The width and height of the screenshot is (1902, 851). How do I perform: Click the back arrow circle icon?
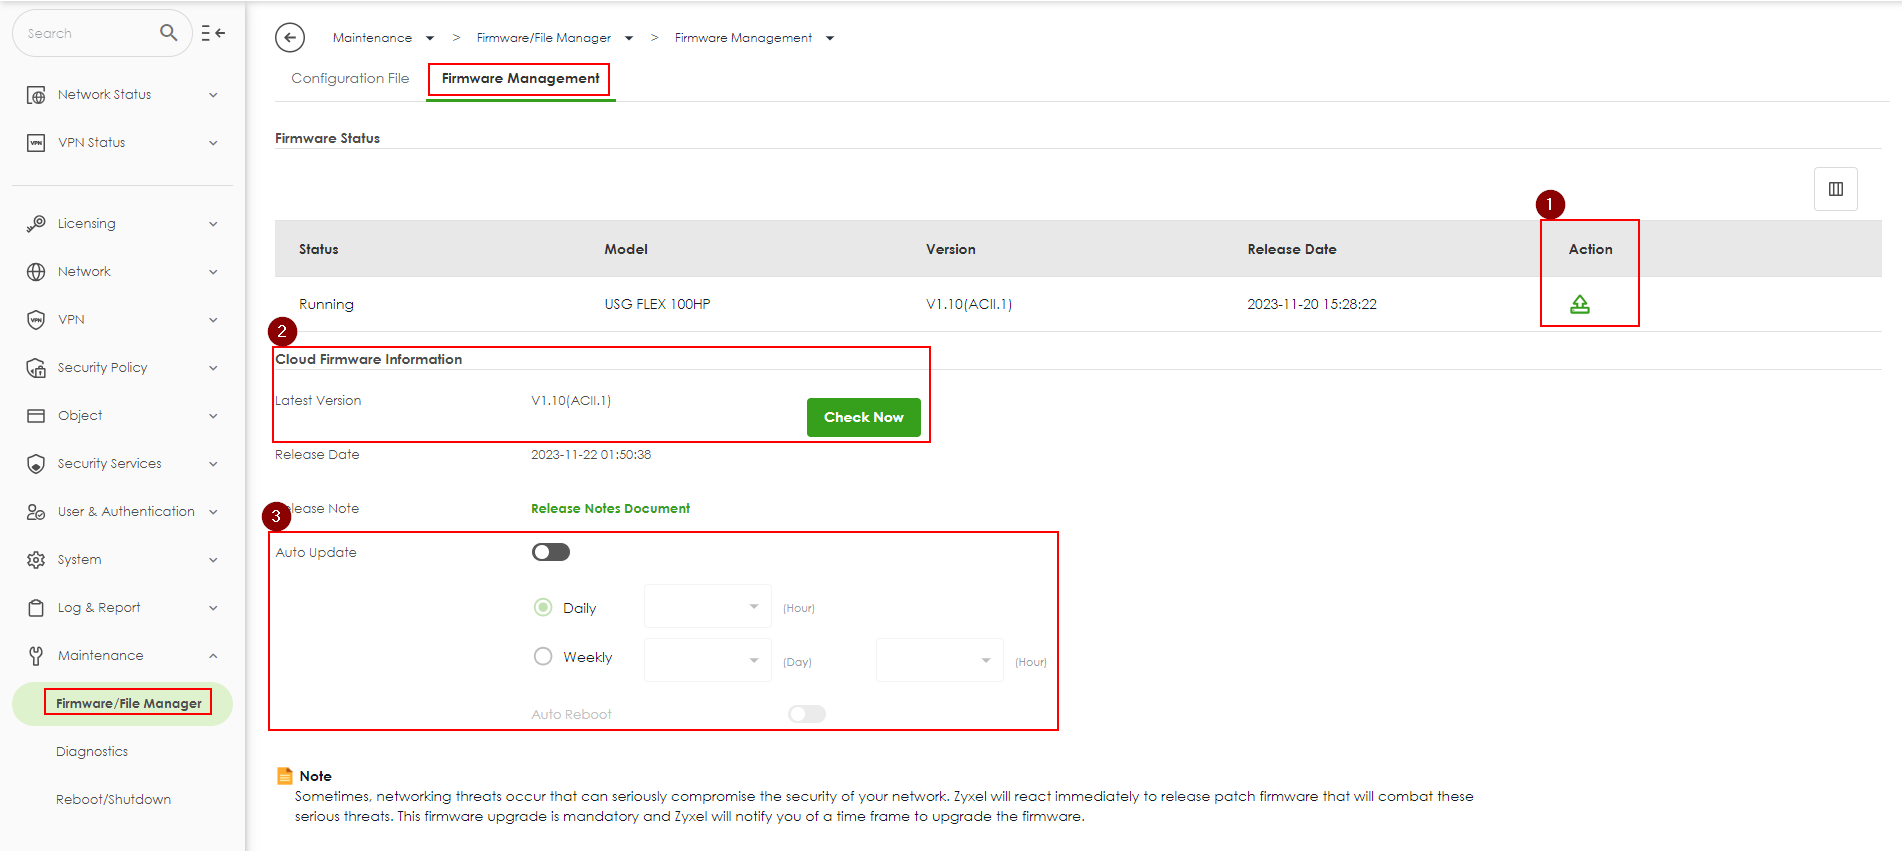coord(290,38)
